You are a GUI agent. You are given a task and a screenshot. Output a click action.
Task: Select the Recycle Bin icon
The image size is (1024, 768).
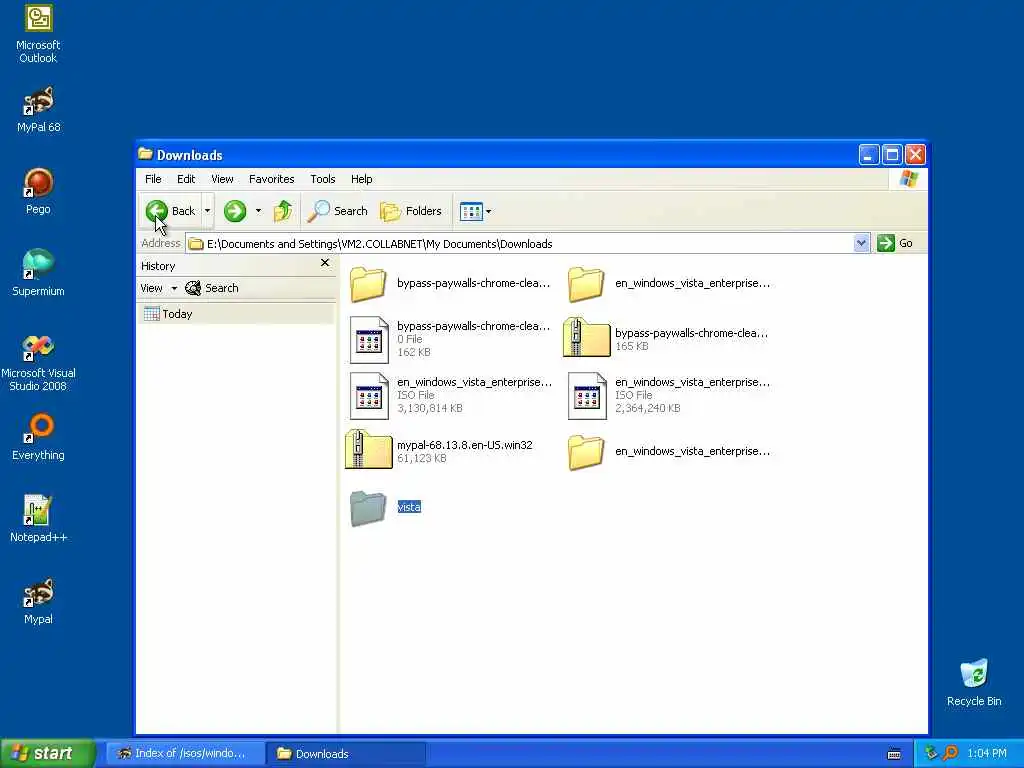[x=974, y=683]
